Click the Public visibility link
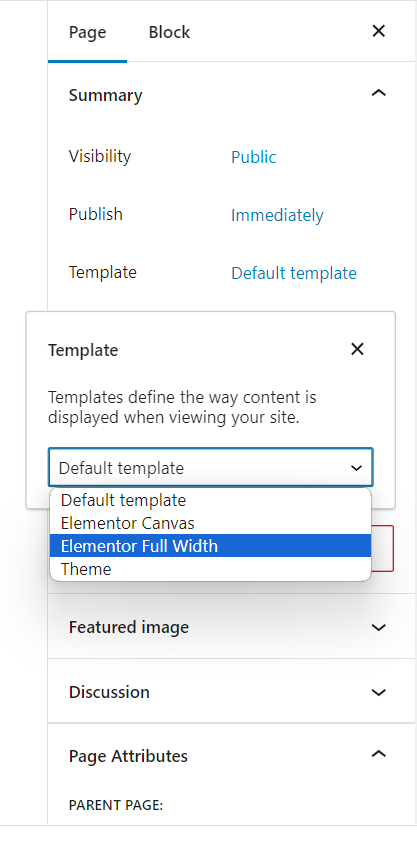The width and height of the screenshot is (417, 849). click(x=253, y=157)
